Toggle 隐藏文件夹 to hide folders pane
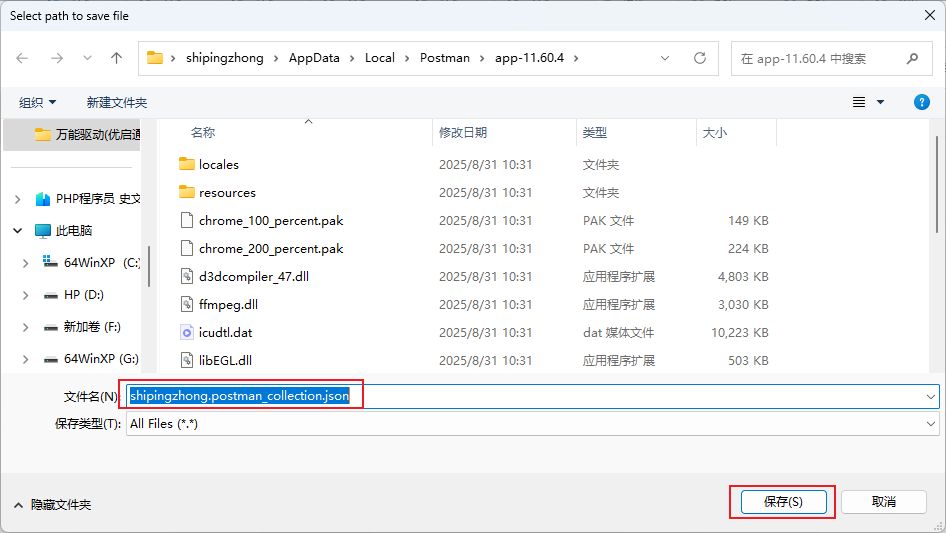Viewport: 946px width, 533px height. (x=52, y=505)
